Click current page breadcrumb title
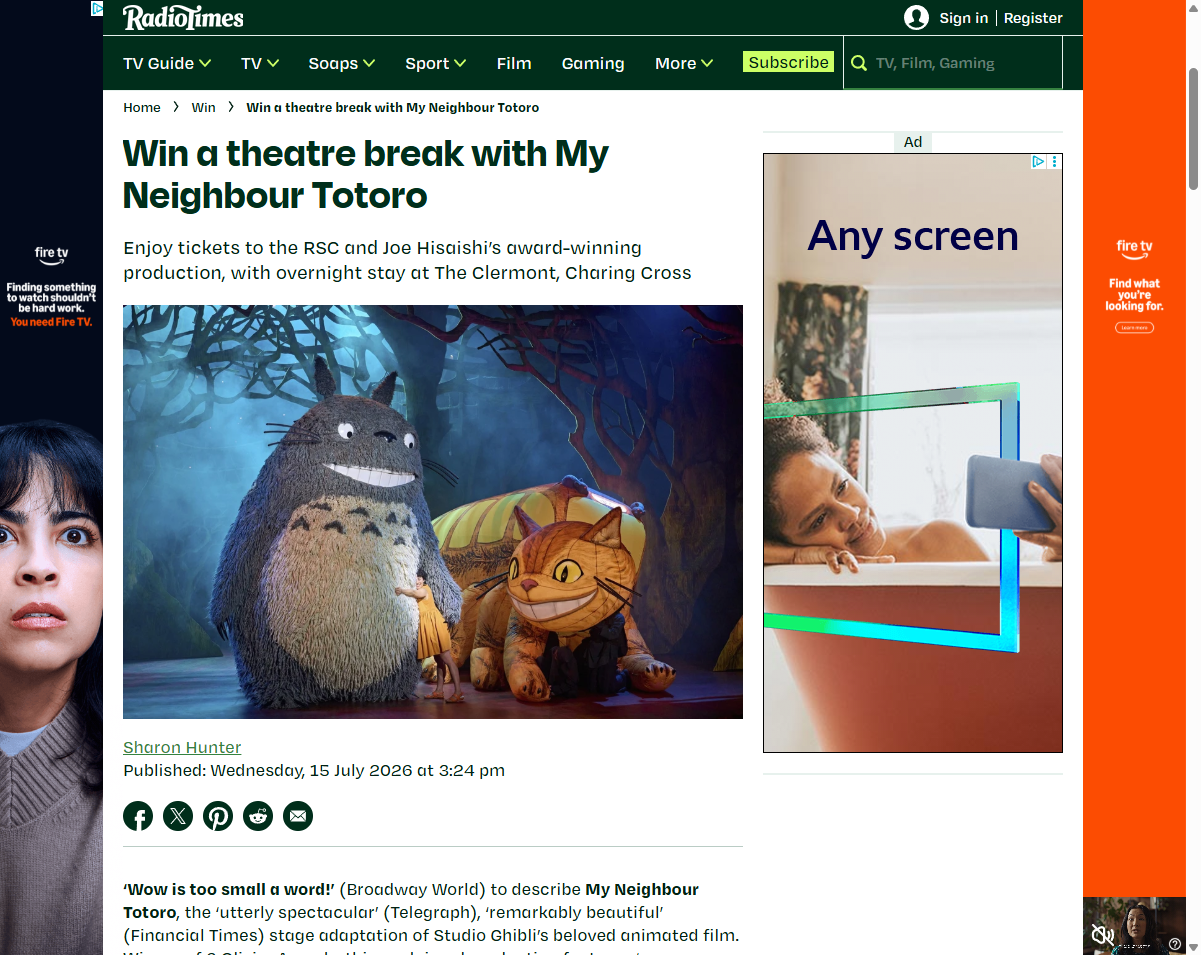Screen dimensions: 1201x955 pyautogui.click(x=393, y=107)
